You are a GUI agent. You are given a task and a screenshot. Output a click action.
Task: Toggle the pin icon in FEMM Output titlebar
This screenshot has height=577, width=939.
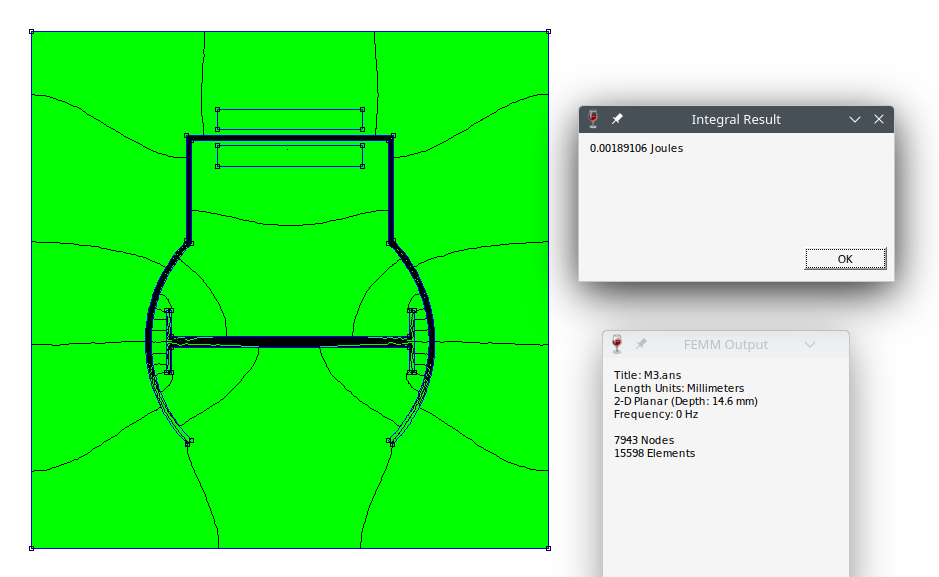tap(641, 344)
